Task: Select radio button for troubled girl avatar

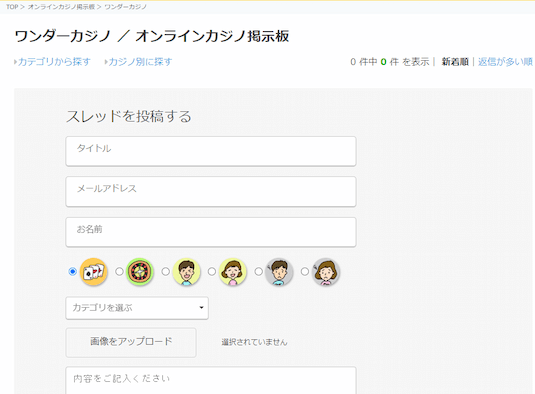Action: (x=305, y=272)
